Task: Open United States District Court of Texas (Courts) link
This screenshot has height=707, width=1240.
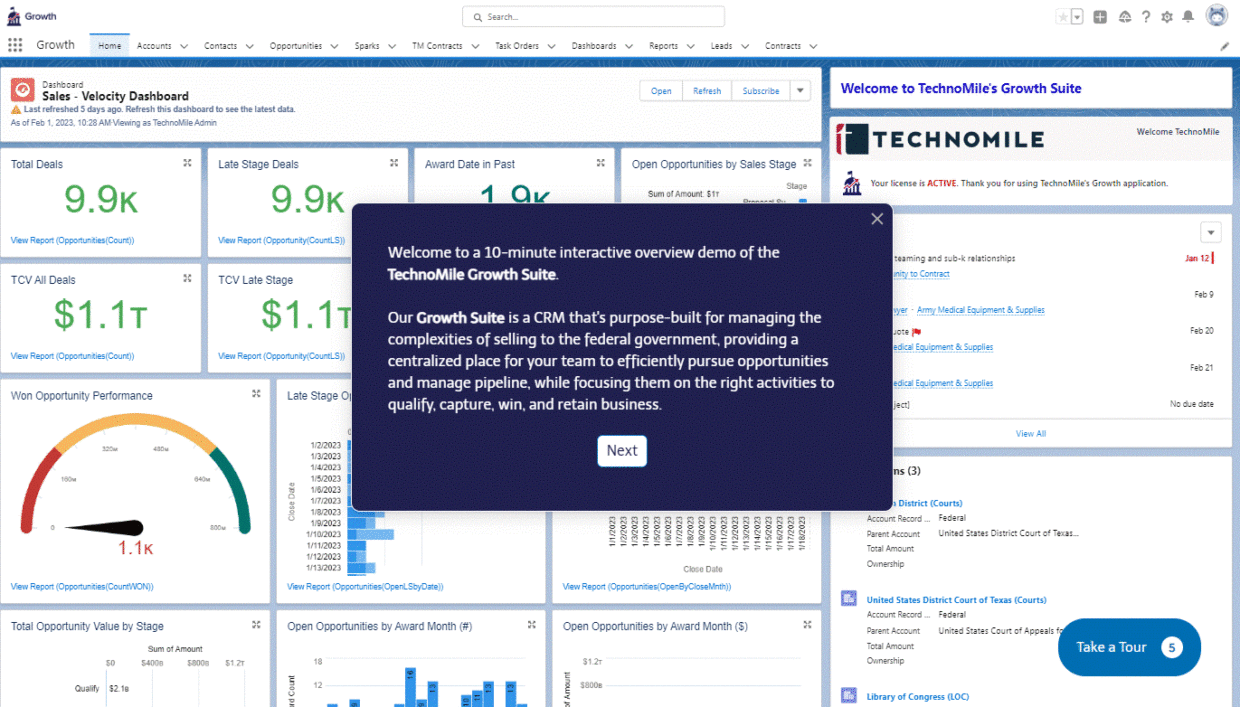Action: click(x=956, y=600)
